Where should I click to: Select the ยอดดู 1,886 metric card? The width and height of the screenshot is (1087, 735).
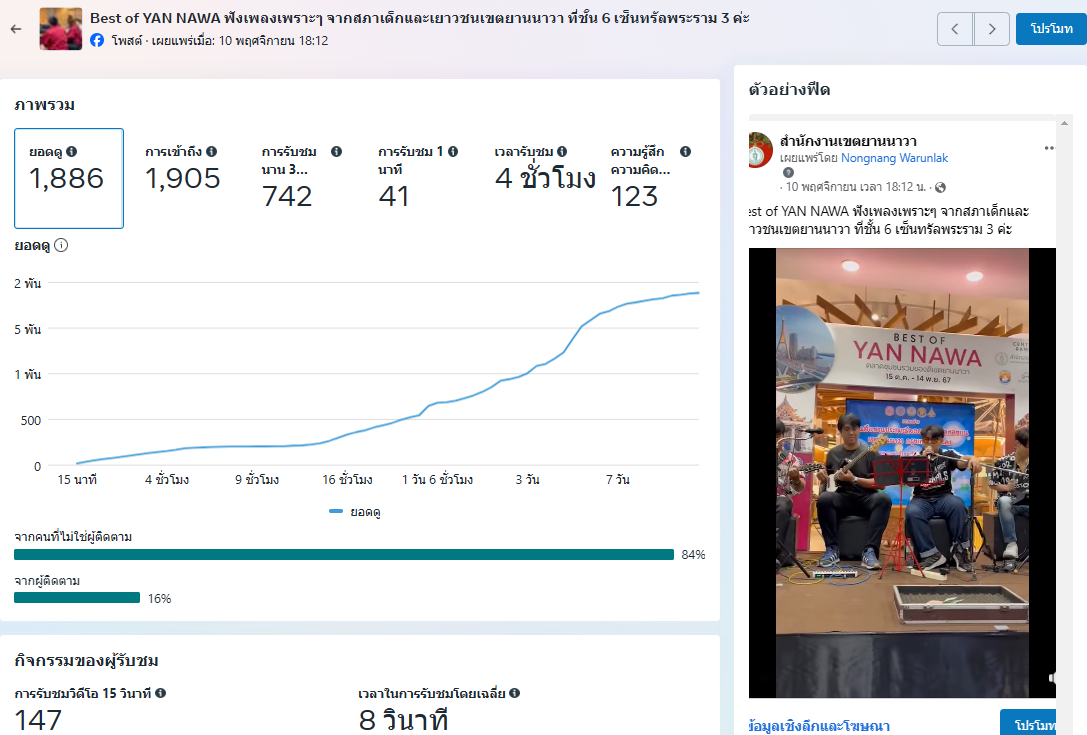[69, 178]
